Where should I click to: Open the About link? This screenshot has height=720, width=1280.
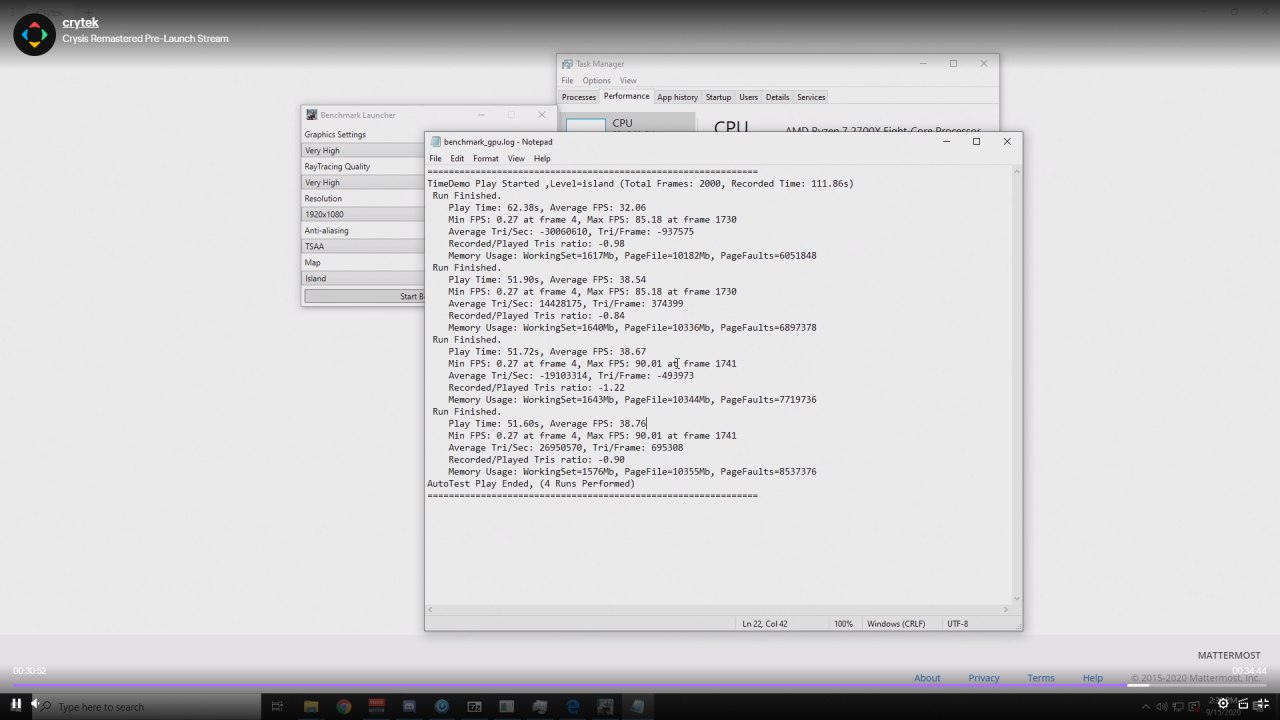(927, 677)
